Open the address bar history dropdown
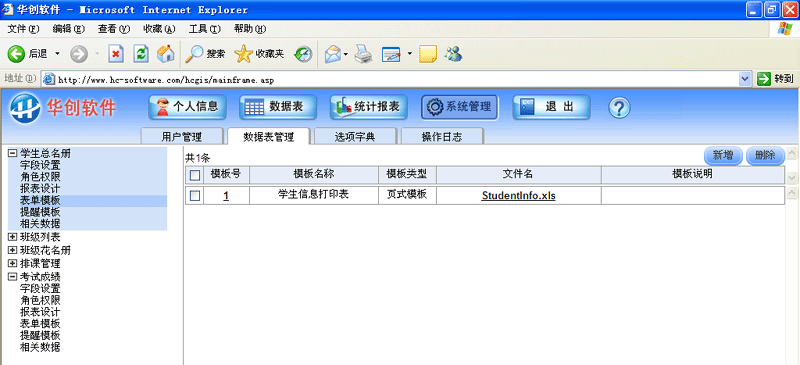Viewport: 800px width, 365px height. coord(745,79)
